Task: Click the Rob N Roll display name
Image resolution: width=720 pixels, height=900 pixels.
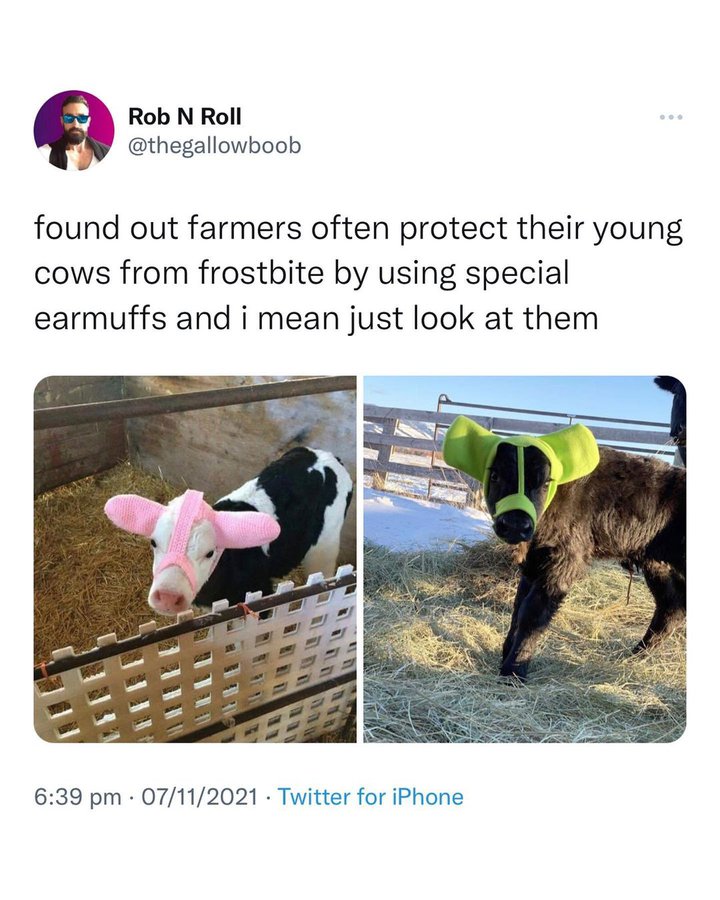Action: click(x=185, y=116)
